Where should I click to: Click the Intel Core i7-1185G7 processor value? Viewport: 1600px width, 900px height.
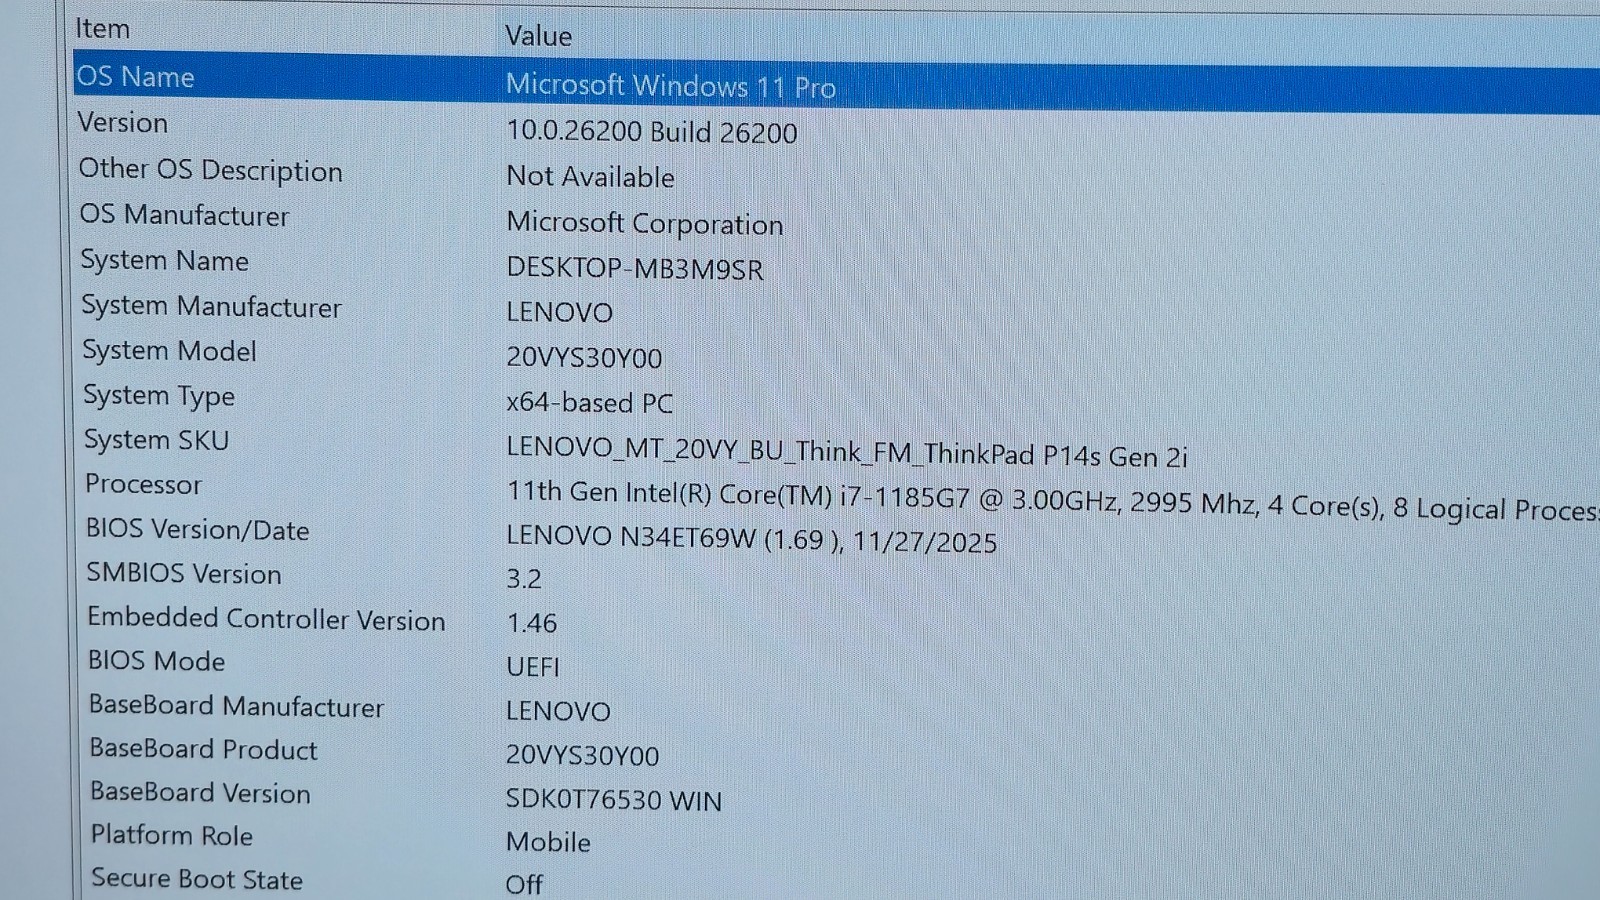pyautogui.click(x=1053, y=501)
